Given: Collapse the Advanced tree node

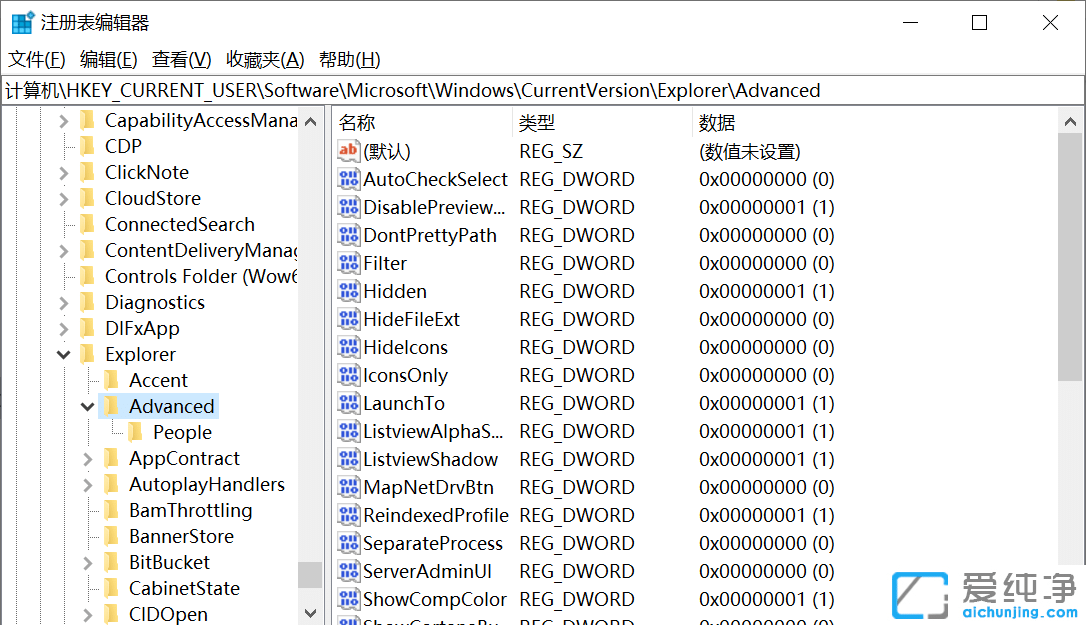Looking at the screenshot, I should click(x=88, y=406).
